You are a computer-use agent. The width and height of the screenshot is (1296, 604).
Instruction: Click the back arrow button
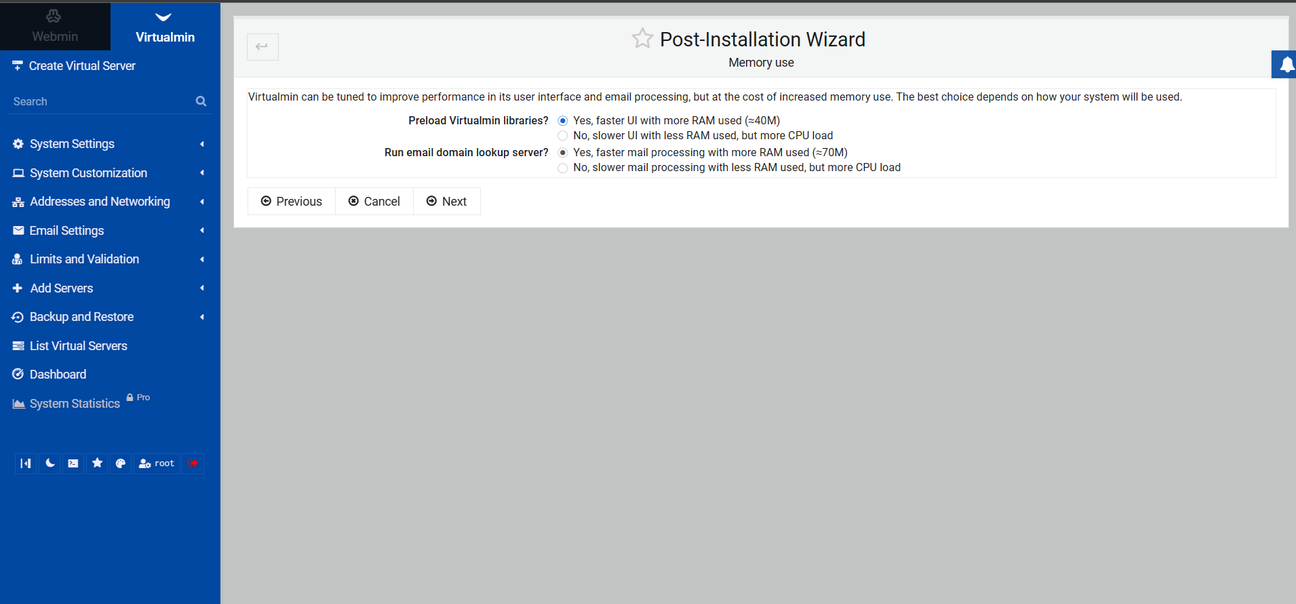[263, 46]
